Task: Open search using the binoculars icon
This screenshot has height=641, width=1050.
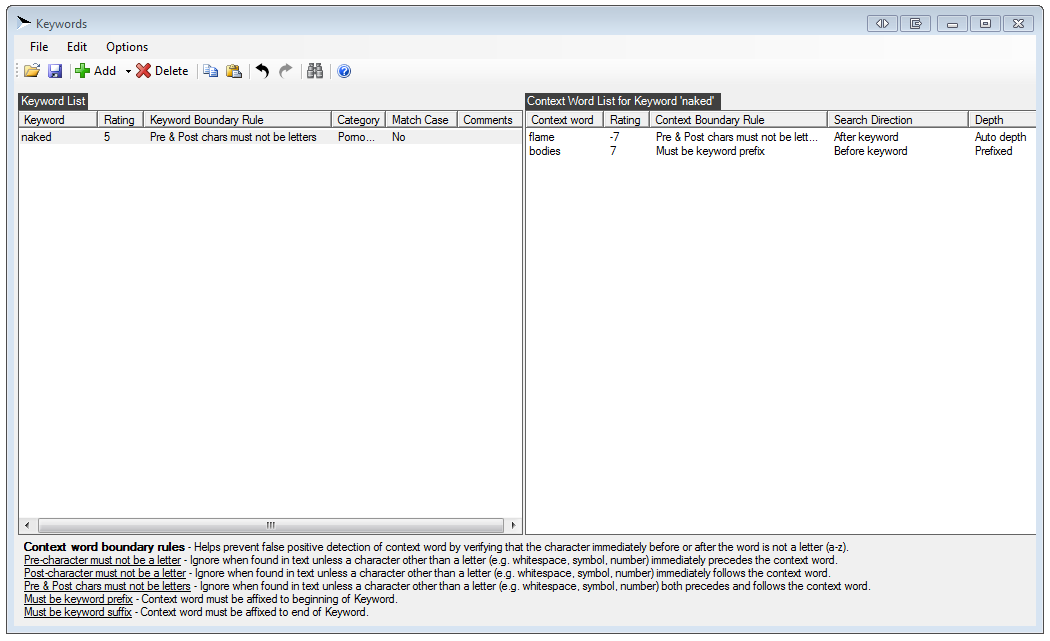Action: (315, 71)
